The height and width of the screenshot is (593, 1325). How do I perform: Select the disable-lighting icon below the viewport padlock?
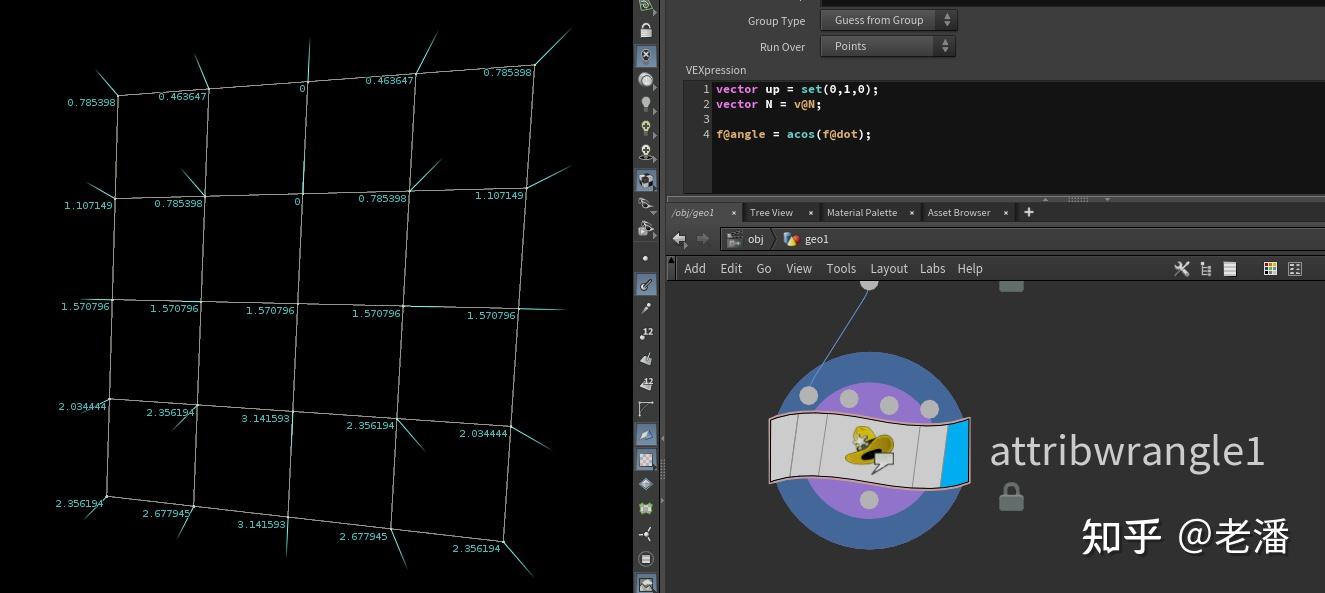(646, 56)
